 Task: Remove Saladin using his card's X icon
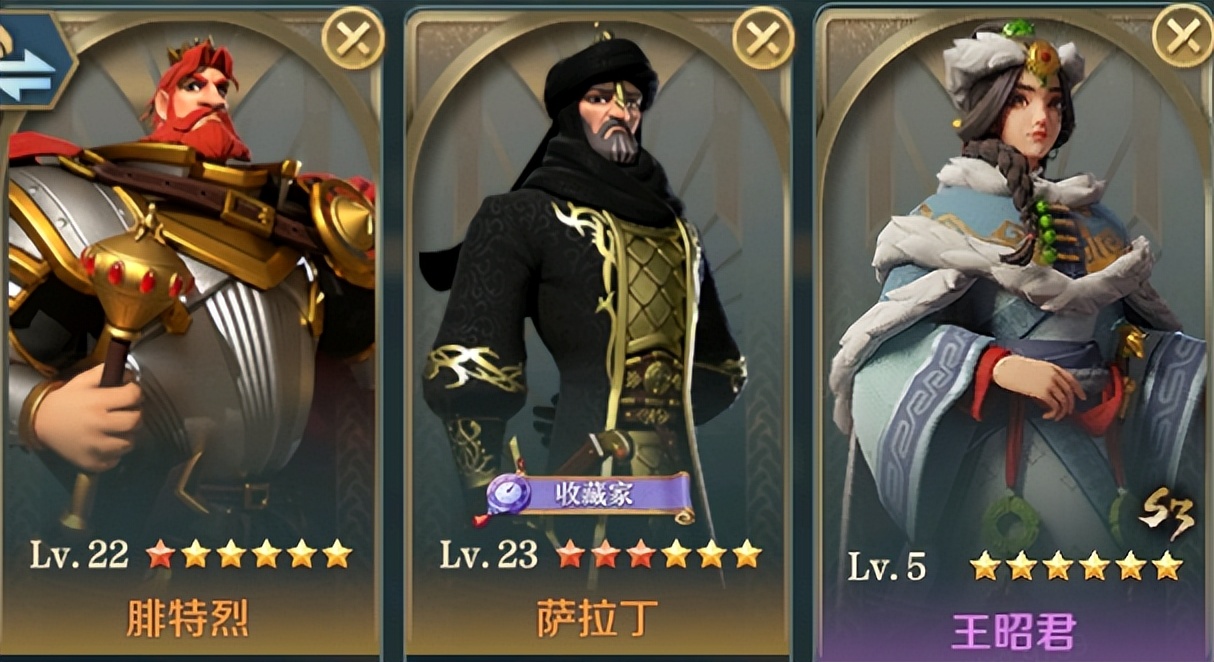tap(763, 39)
